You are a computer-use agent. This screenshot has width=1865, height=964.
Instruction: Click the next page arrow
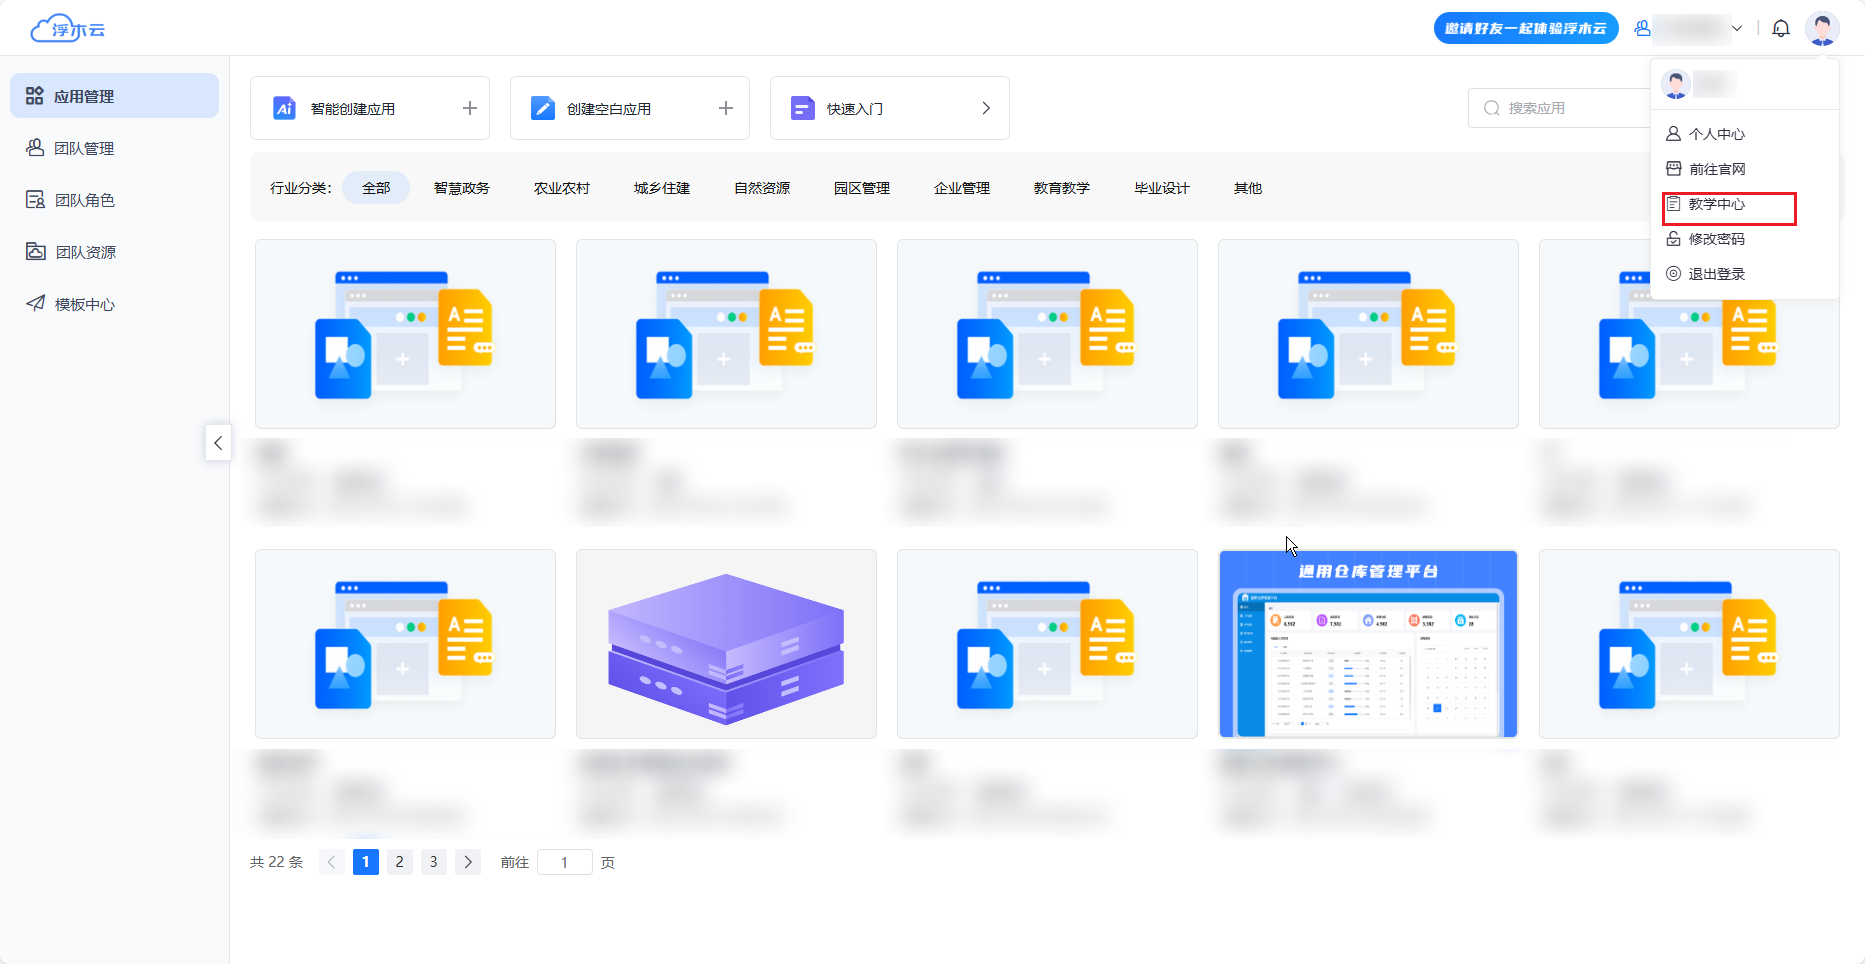(468, 862)
